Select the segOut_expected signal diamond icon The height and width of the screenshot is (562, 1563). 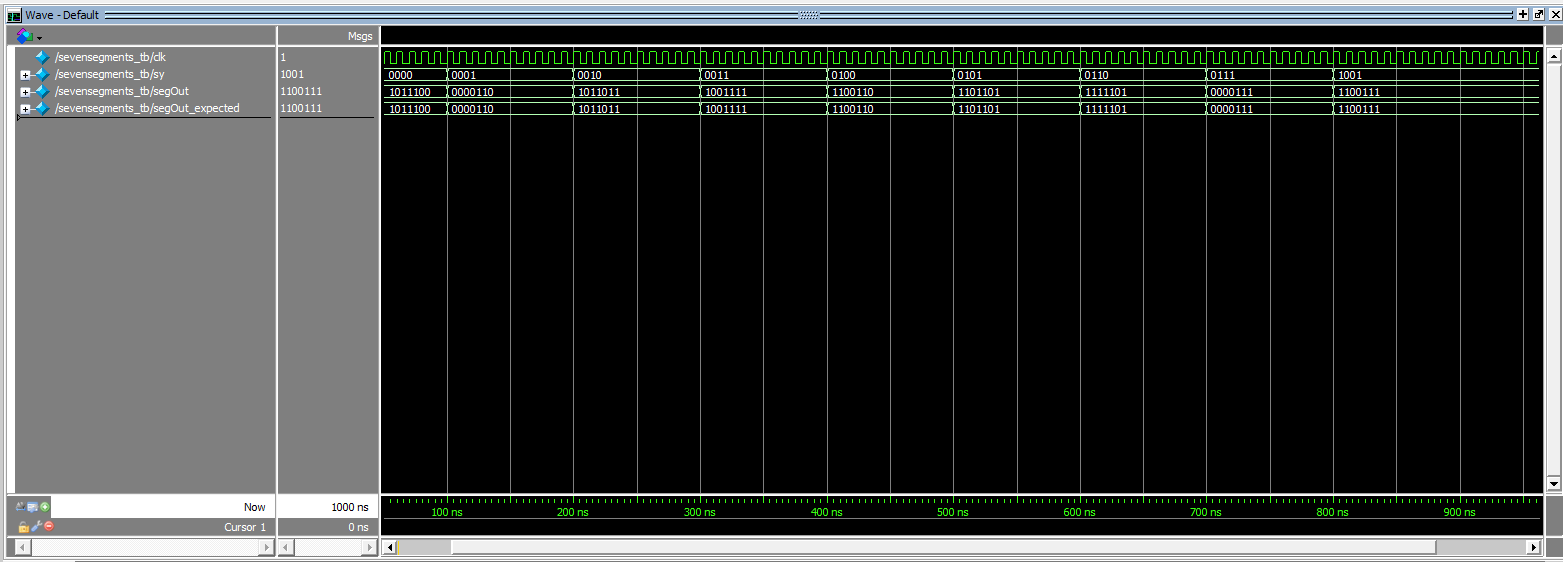(42, 108)
